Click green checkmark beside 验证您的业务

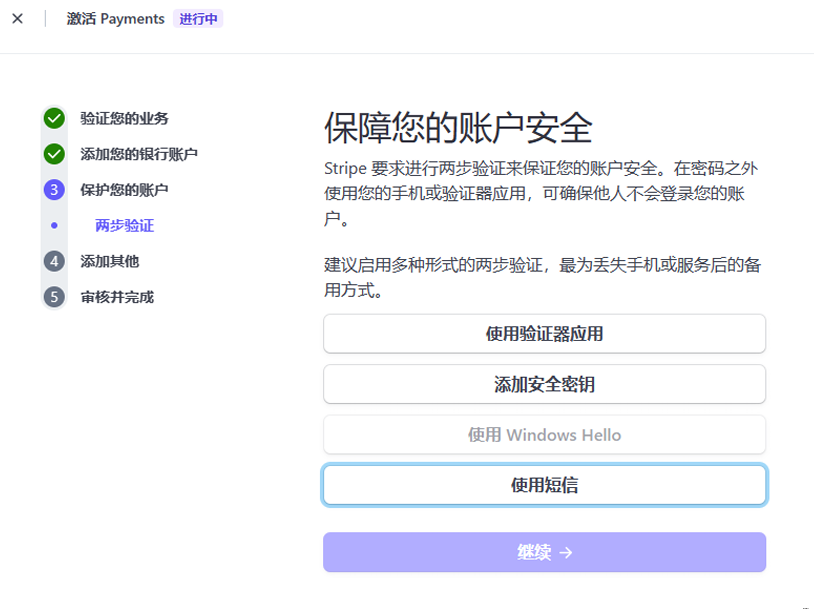(54, 119)
